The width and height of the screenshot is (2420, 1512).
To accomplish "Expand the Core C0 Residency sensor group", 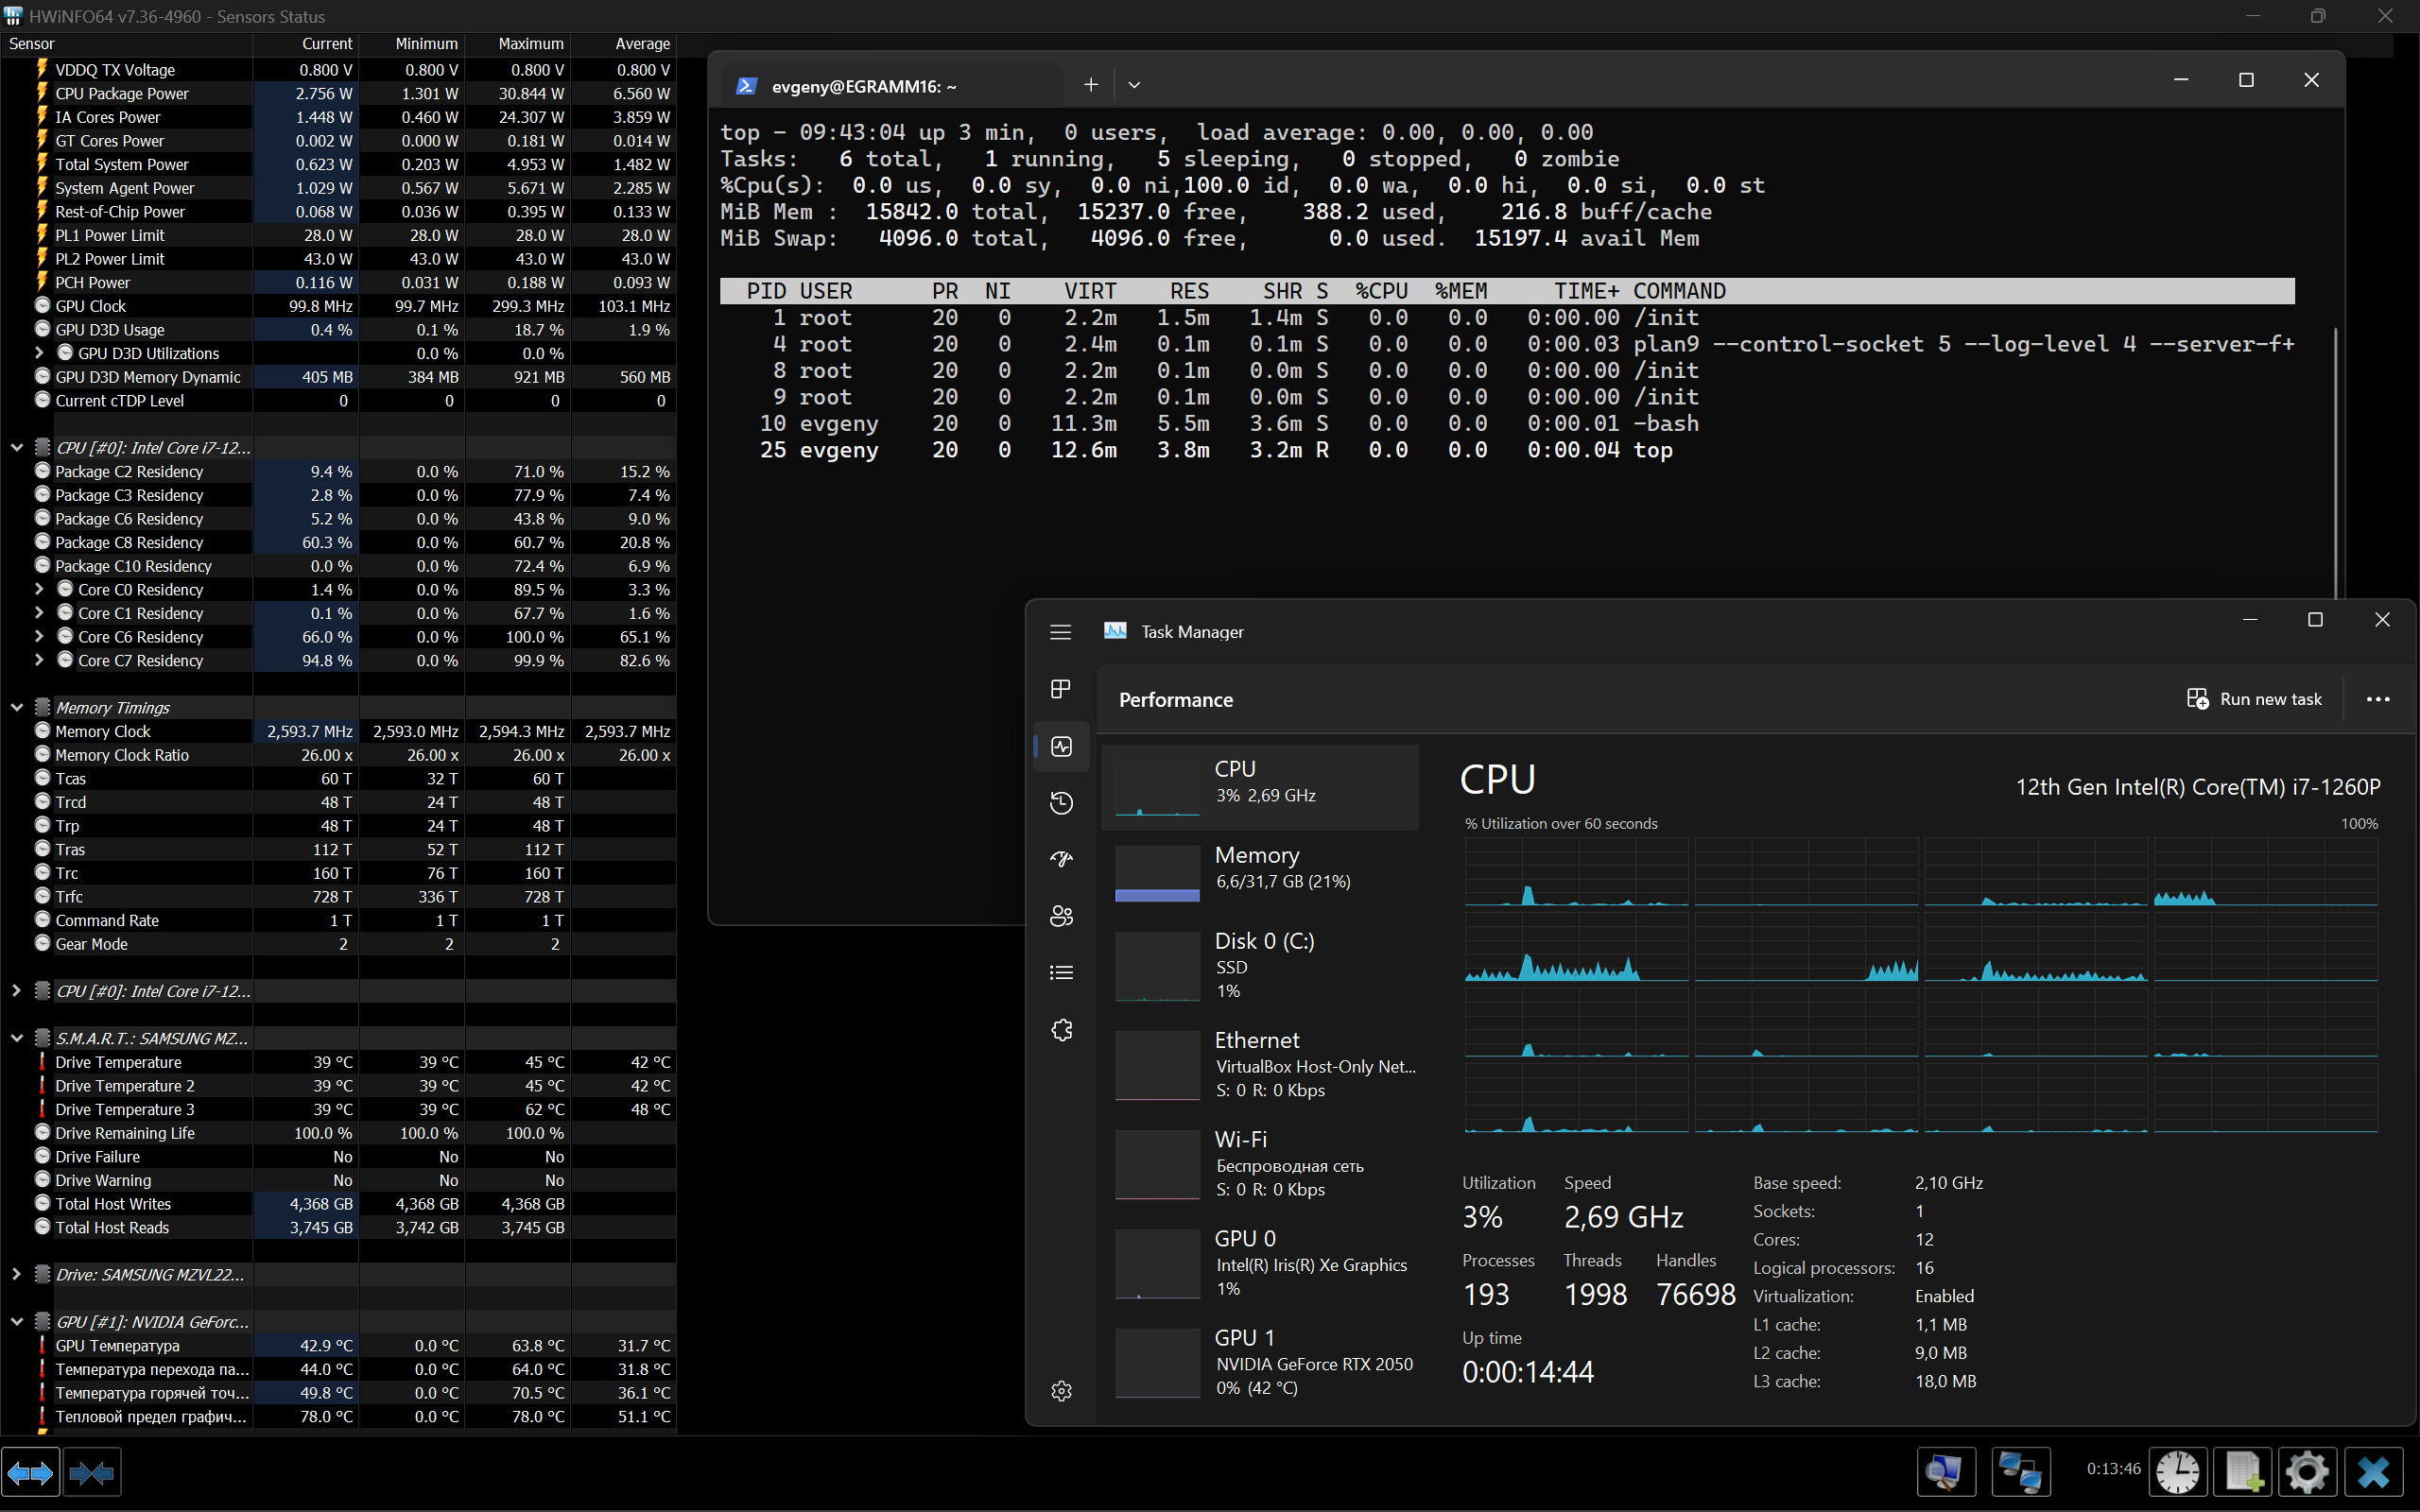I will pyautogui.click(x=39, y=589).
